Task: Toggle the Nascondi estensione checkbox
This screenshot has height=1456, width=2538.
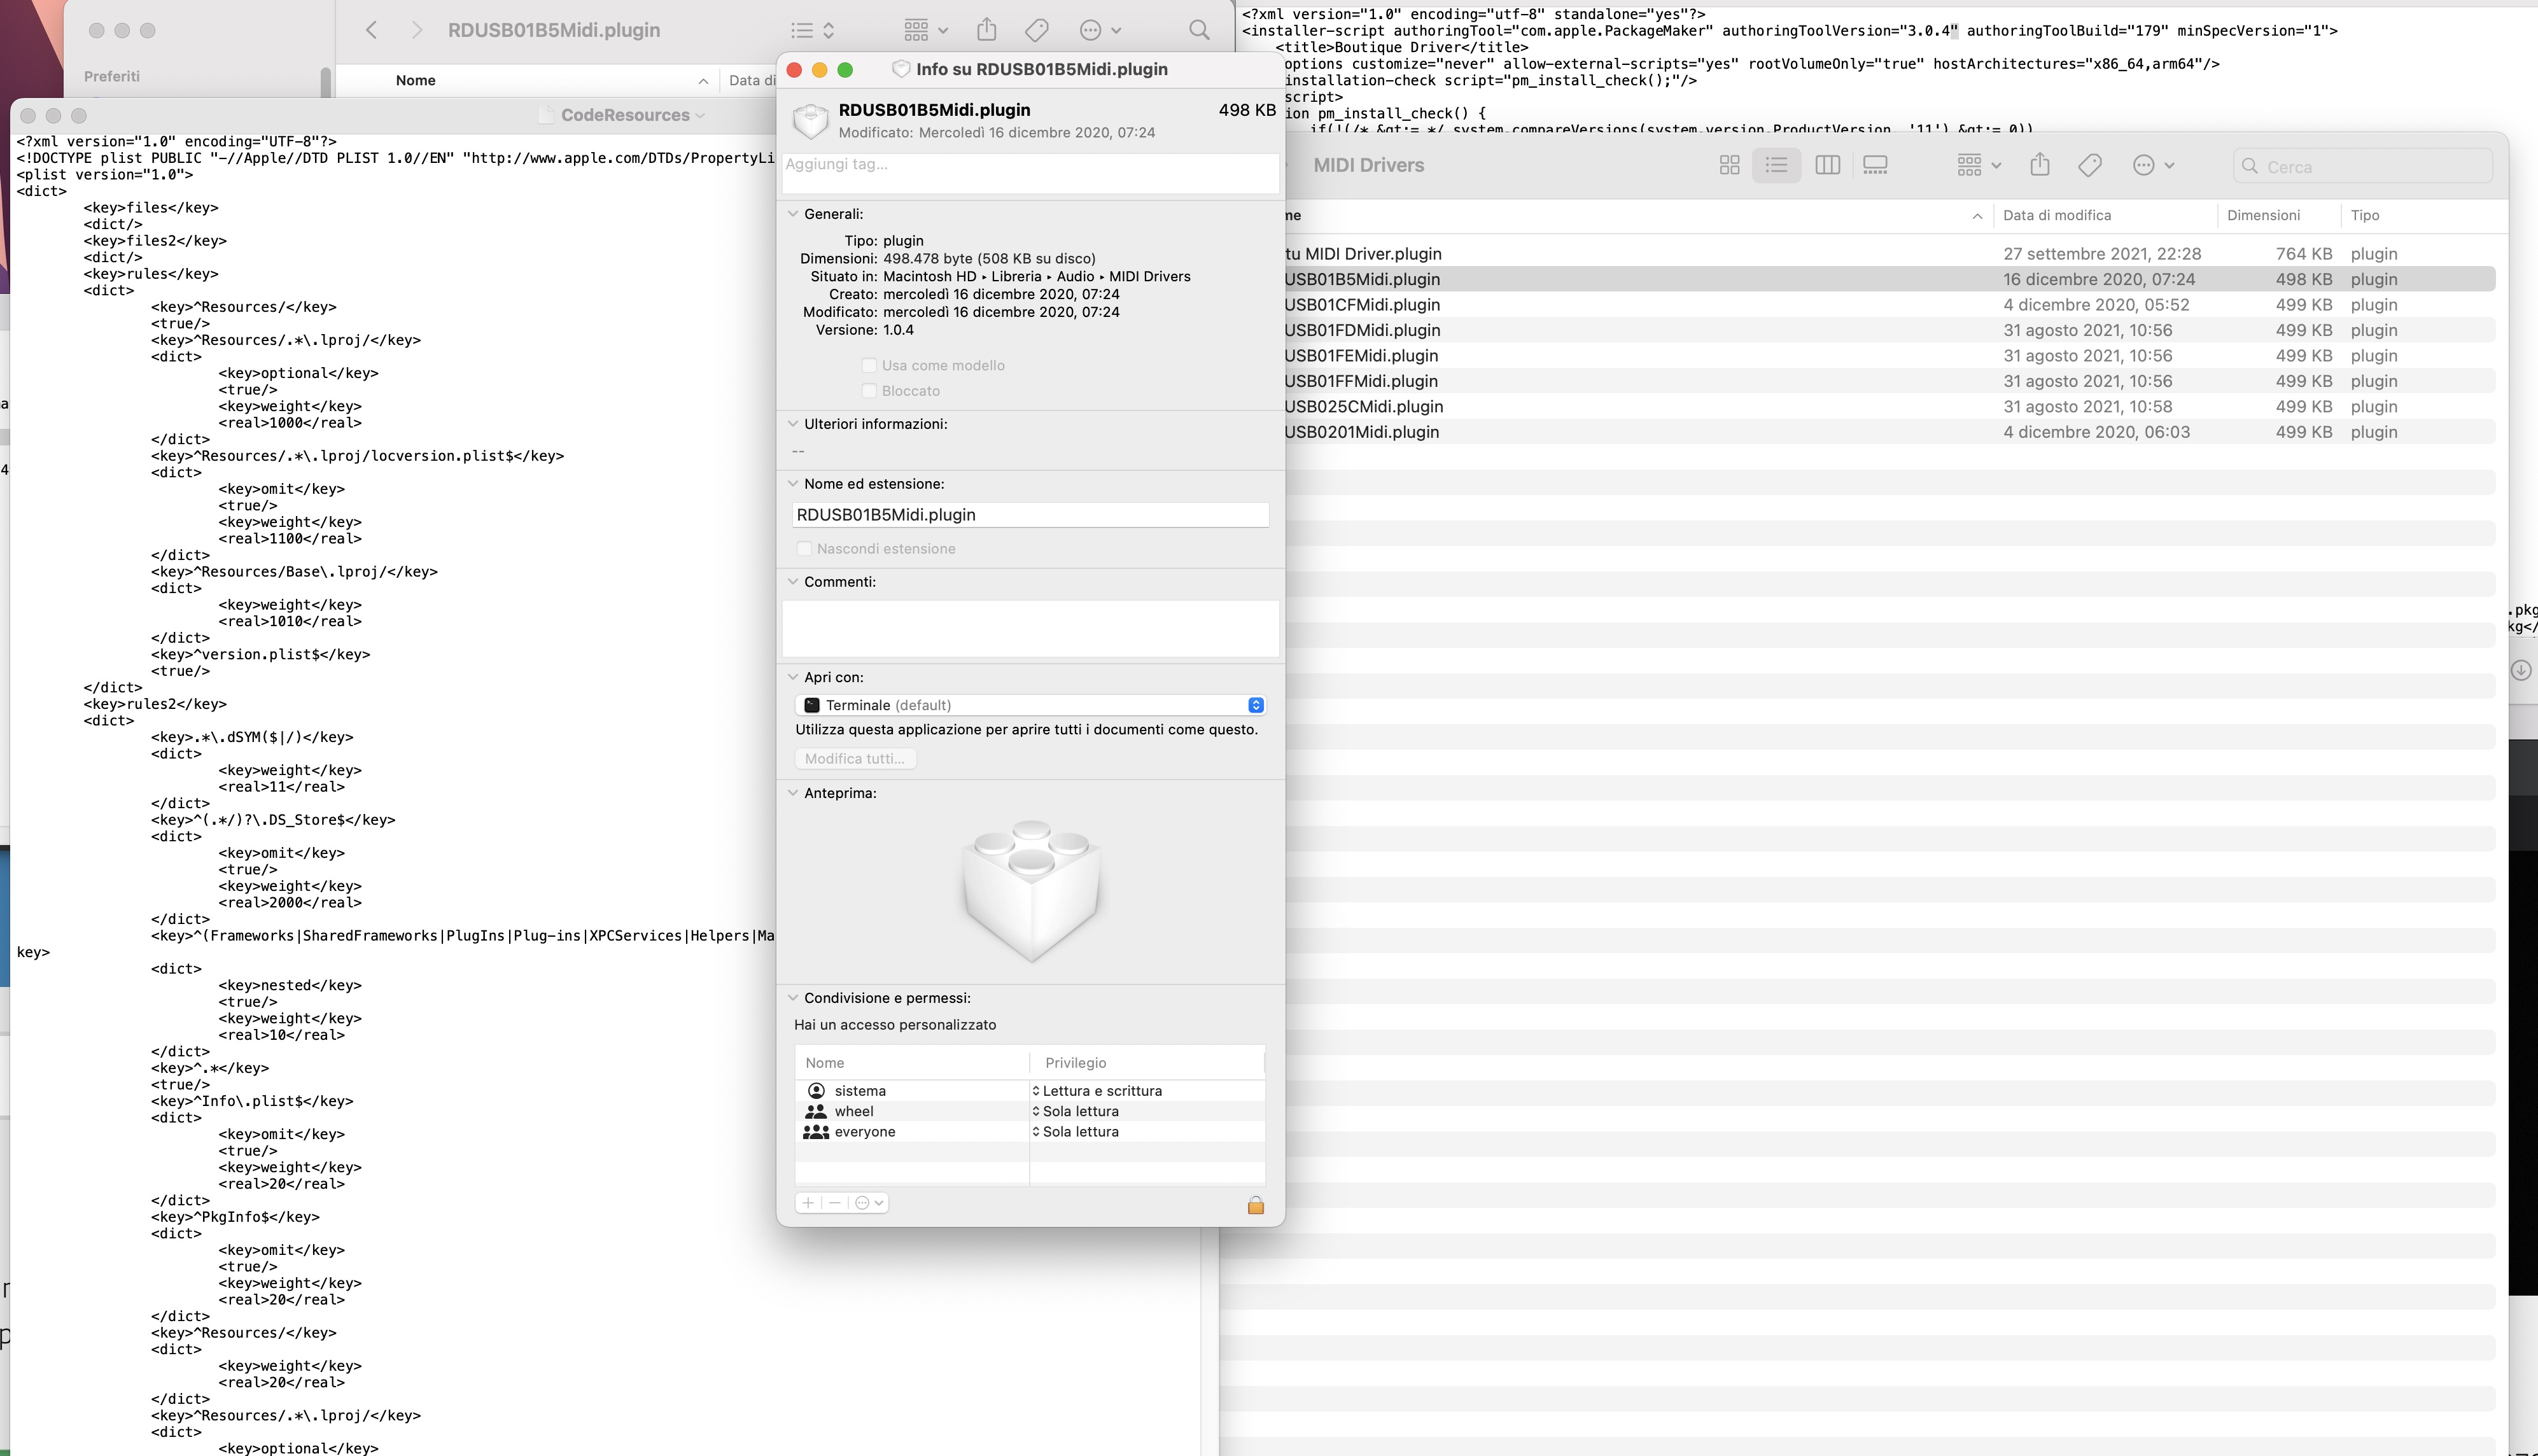Action: click(804, 549)
